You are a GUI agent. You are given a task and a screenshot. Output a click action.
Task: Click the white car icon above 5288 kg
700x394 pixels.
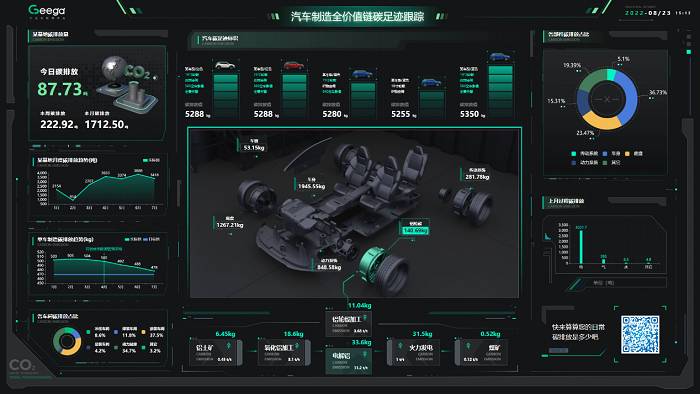click(x=225, y=66)
